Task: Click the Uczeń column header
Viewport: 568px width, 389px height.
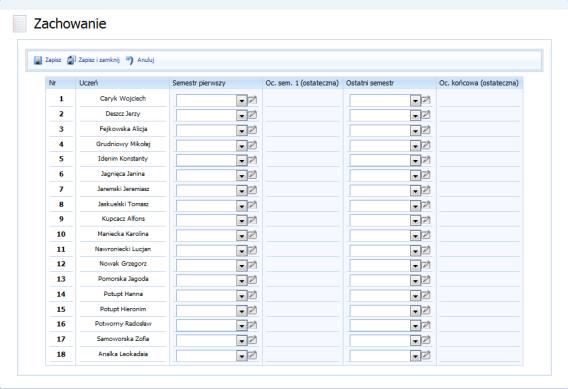Action: coord(89,83)
